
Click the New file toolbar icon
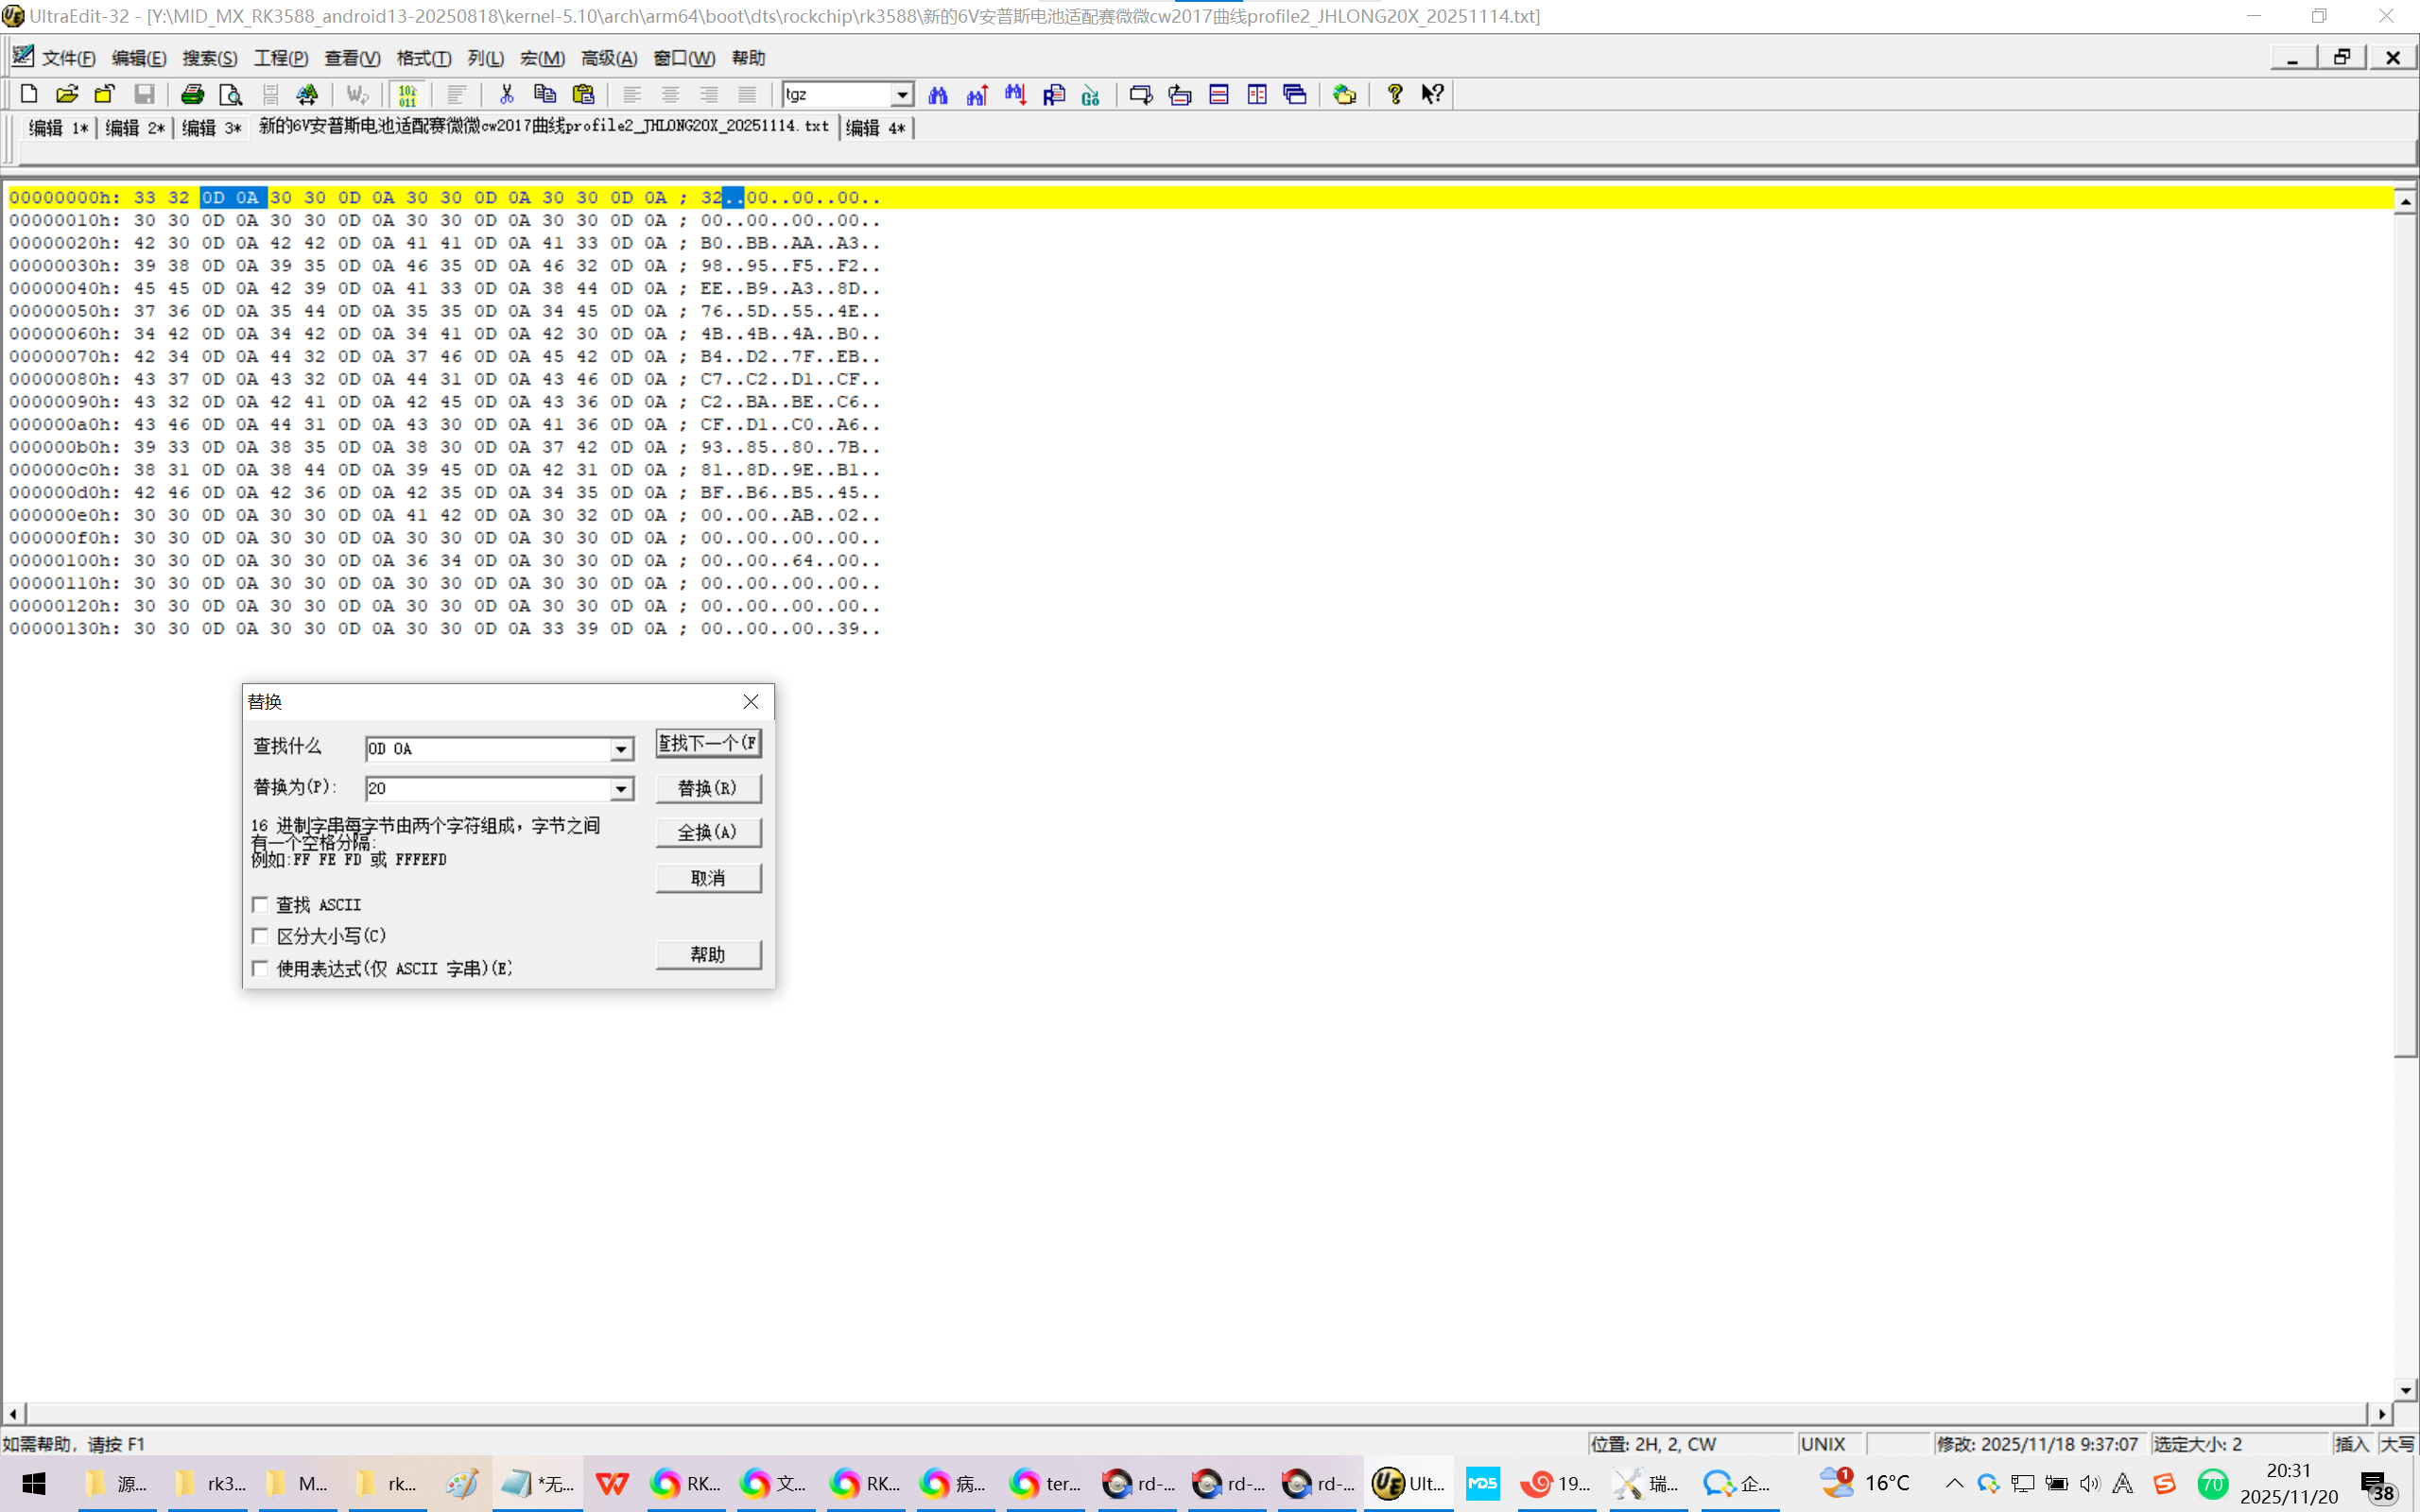point(29,94)
